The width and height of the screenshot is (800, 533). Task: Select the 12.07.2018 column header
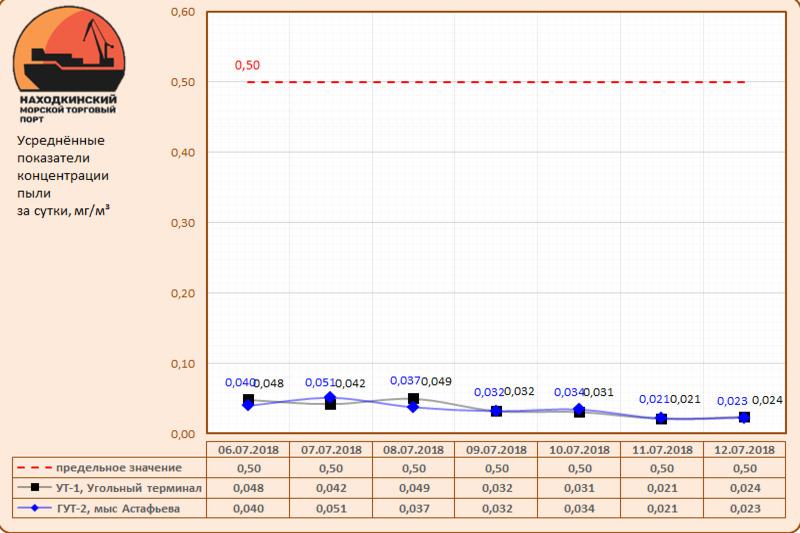pyautogui.click(x=744, y=450)
